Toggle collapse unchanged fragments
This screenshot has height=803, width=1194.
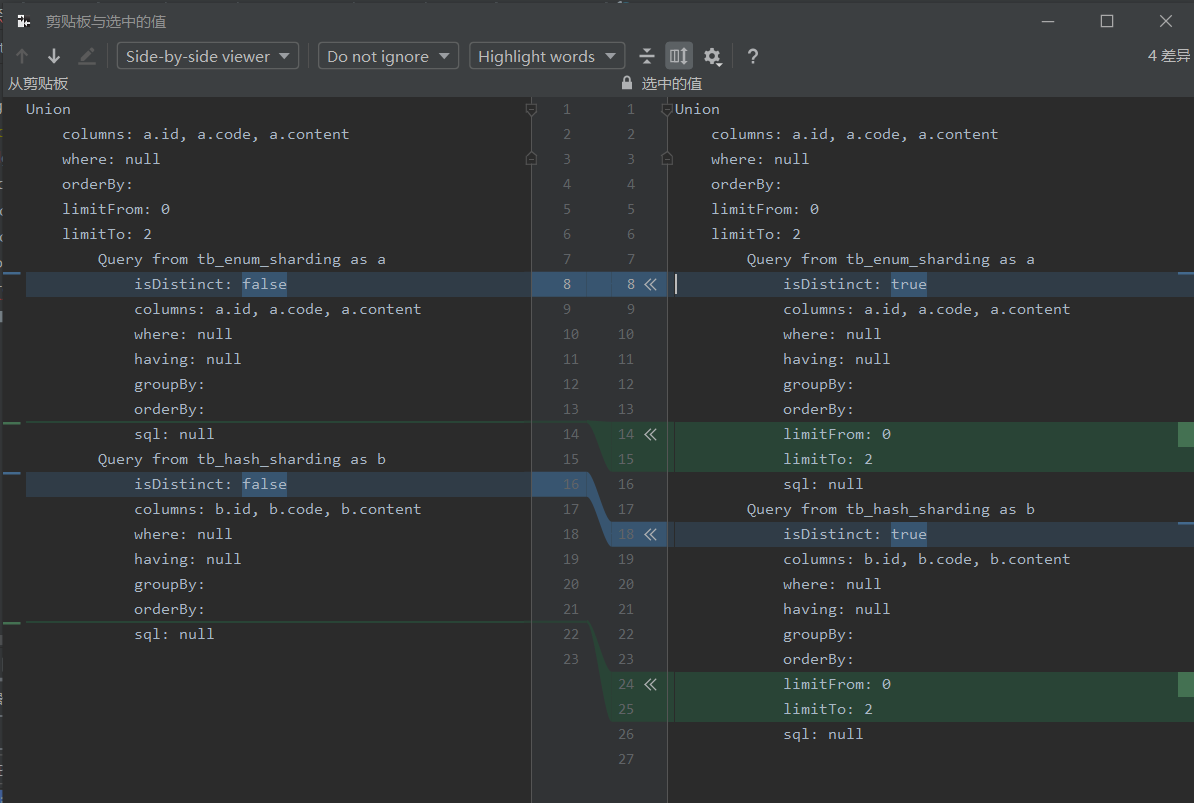point(646,56)
